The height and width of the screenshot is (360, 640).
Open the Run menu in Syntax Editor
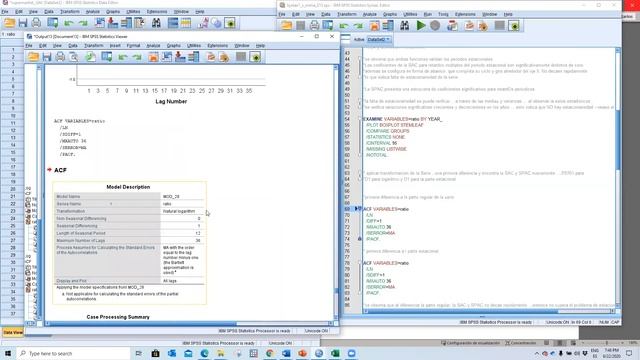427,14
